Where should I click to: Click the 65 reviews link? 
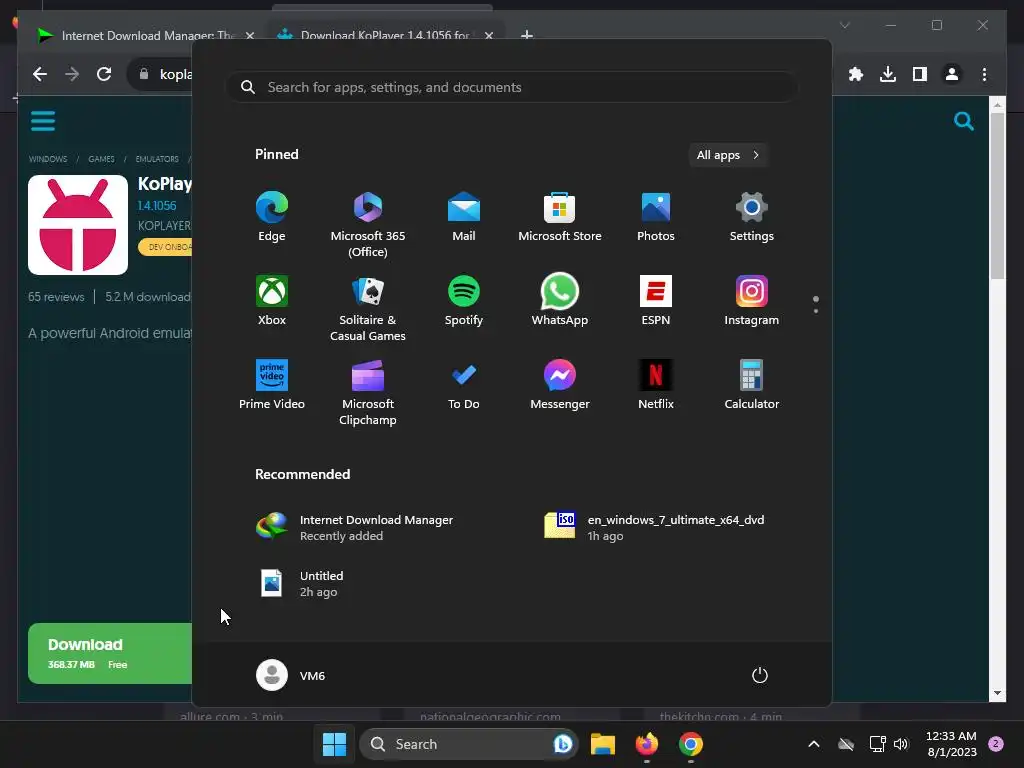(x=56, y=296)
